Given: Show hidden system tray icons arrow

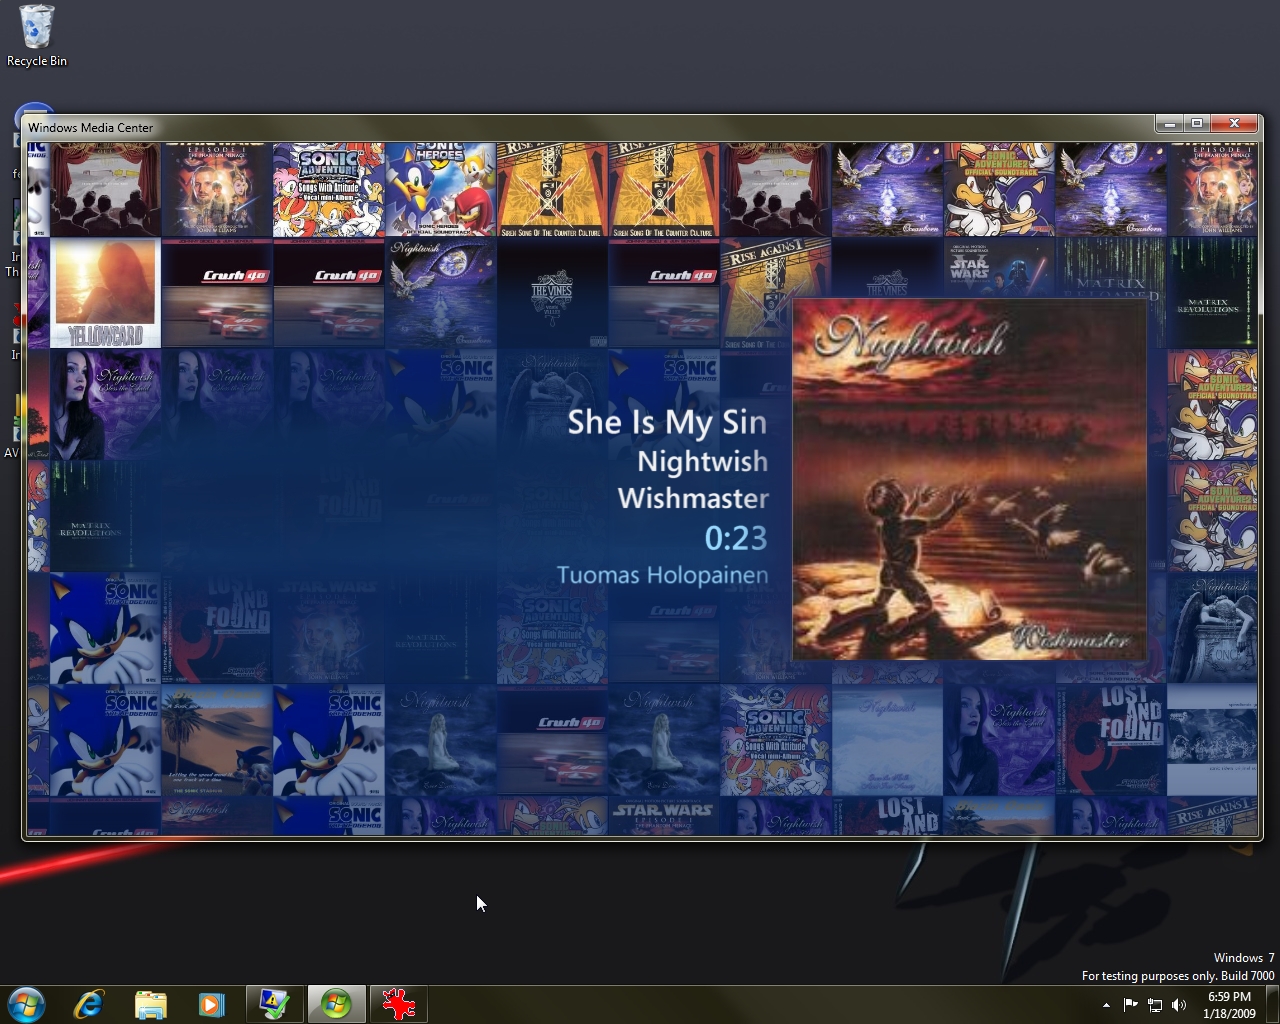Looking at the screenshot, I should tap(1106, 1005).
